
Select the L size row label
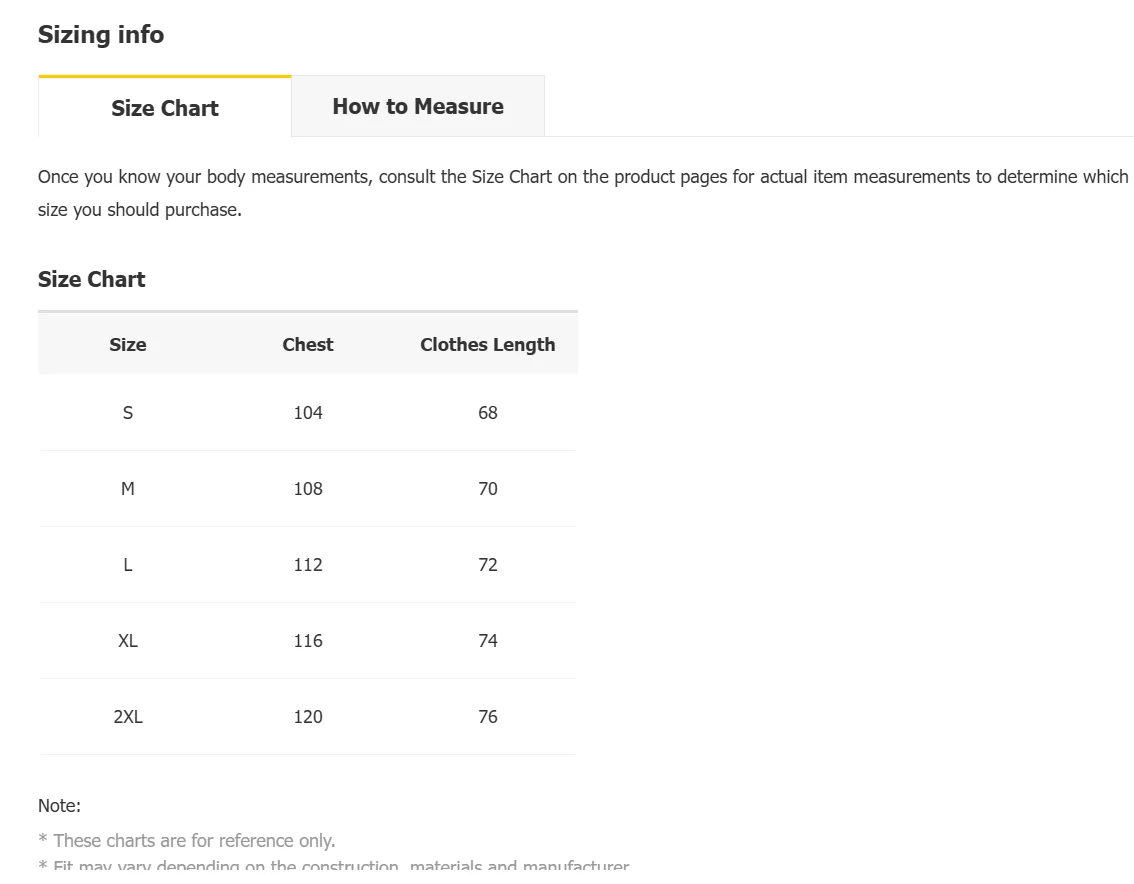[x=128, y=565]
